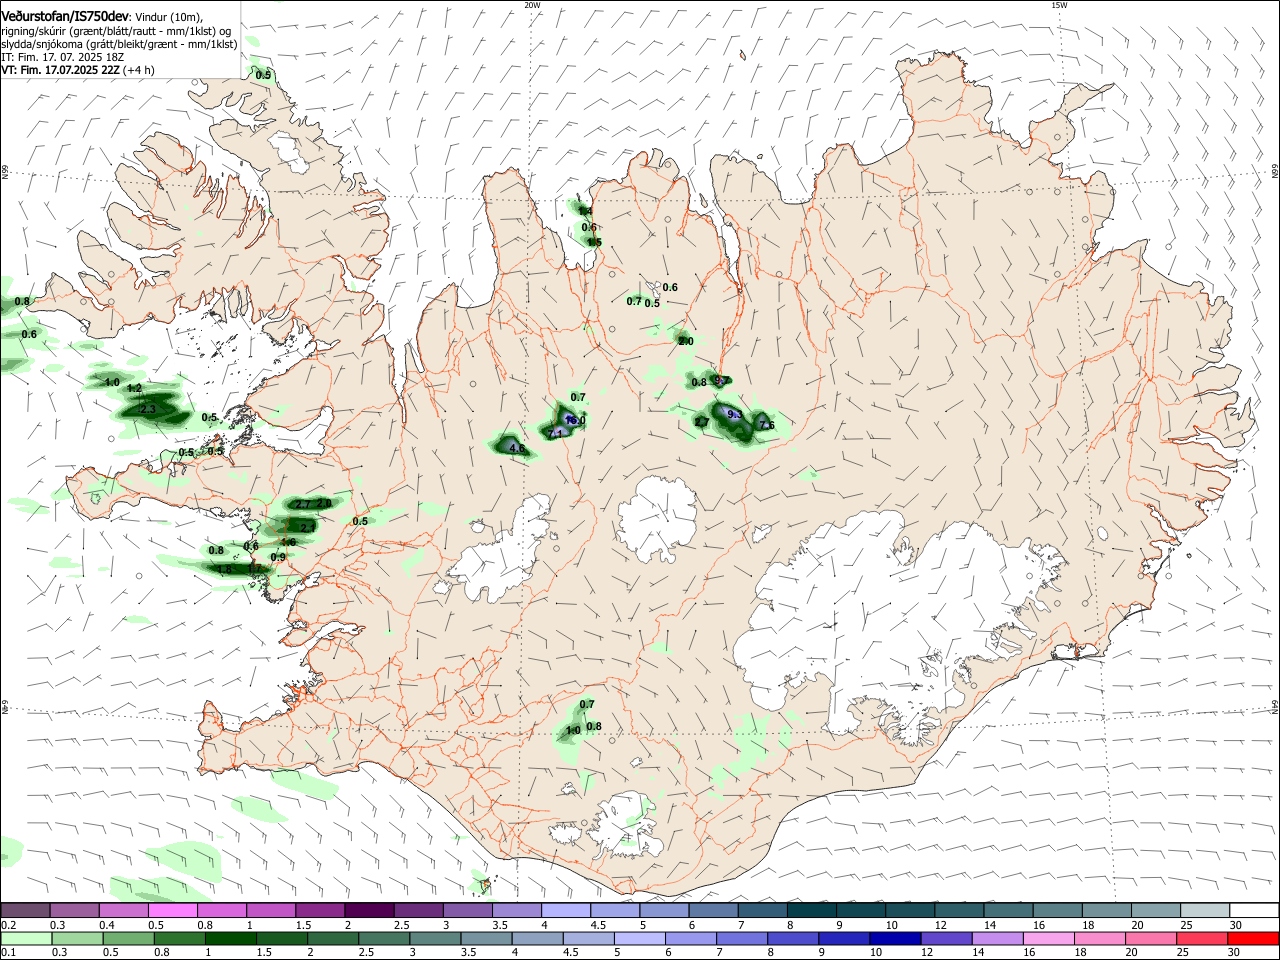Click the lavender 14 mm swatch in the bottom legend row
Screen dimensions: 1280x960
pos(1000,939)
